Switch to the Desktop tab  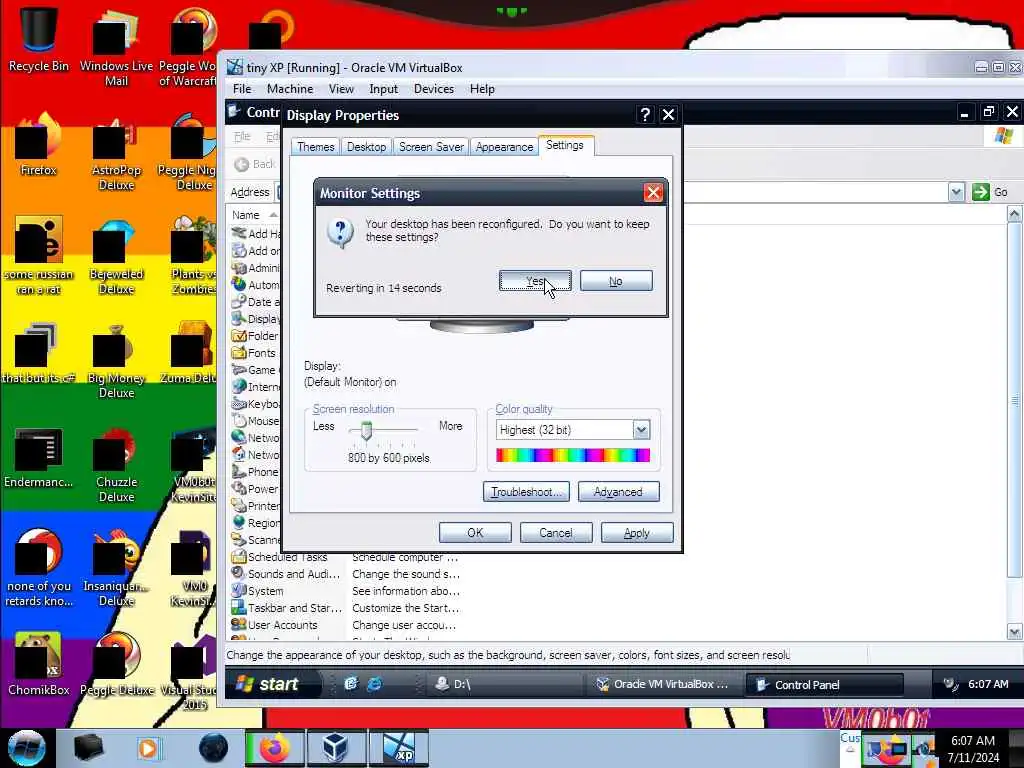pos(366,147)
